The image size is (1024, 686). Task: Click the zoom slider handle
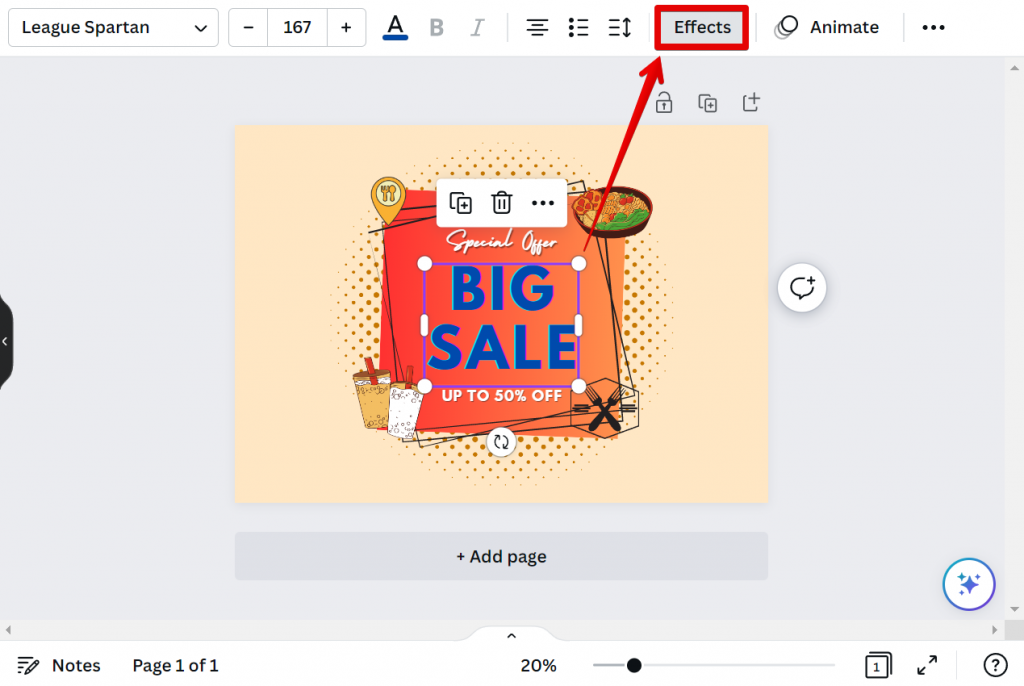pyautogui.click(x=634, y=666)
